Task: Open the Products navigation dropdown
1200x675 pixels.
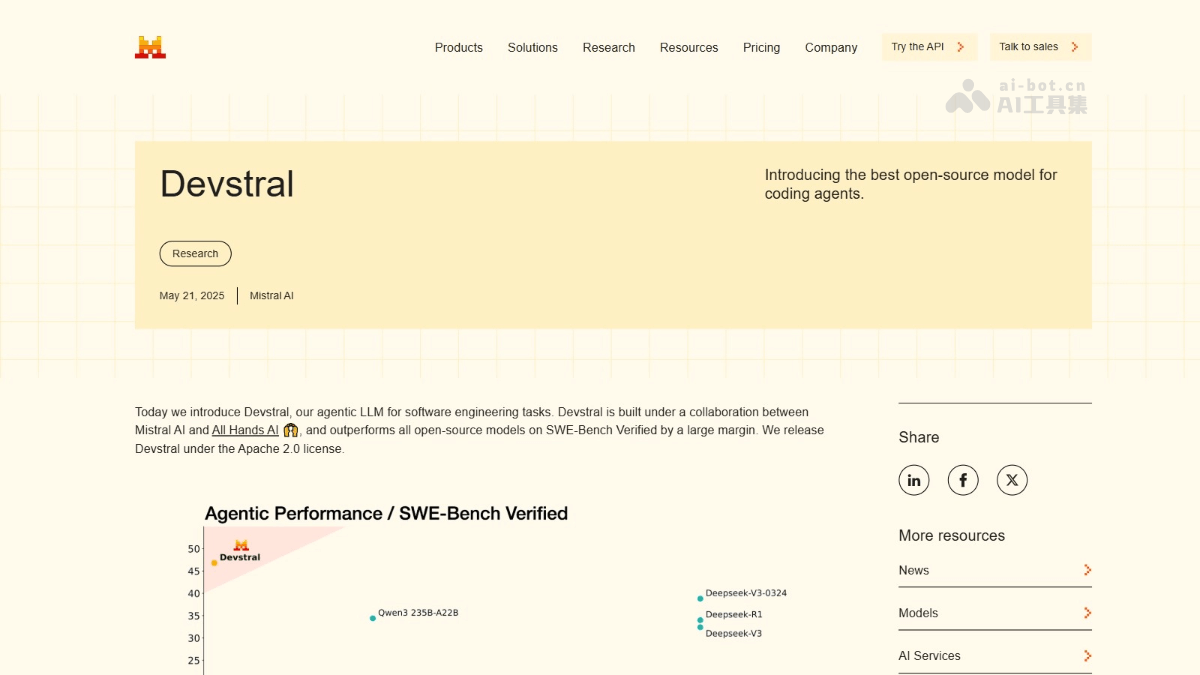Action: 458,47
